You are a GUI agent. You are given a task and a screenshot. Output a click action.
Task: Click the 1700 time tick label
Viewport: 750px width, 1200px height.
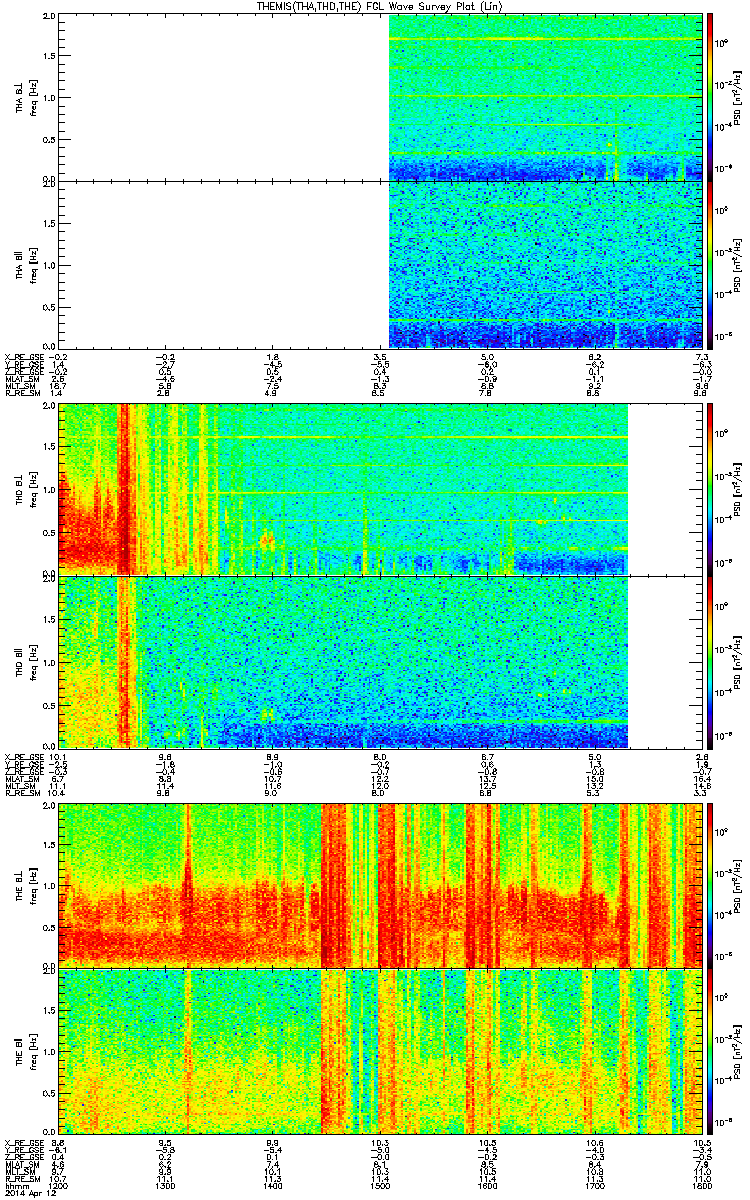coord(595,1186)
